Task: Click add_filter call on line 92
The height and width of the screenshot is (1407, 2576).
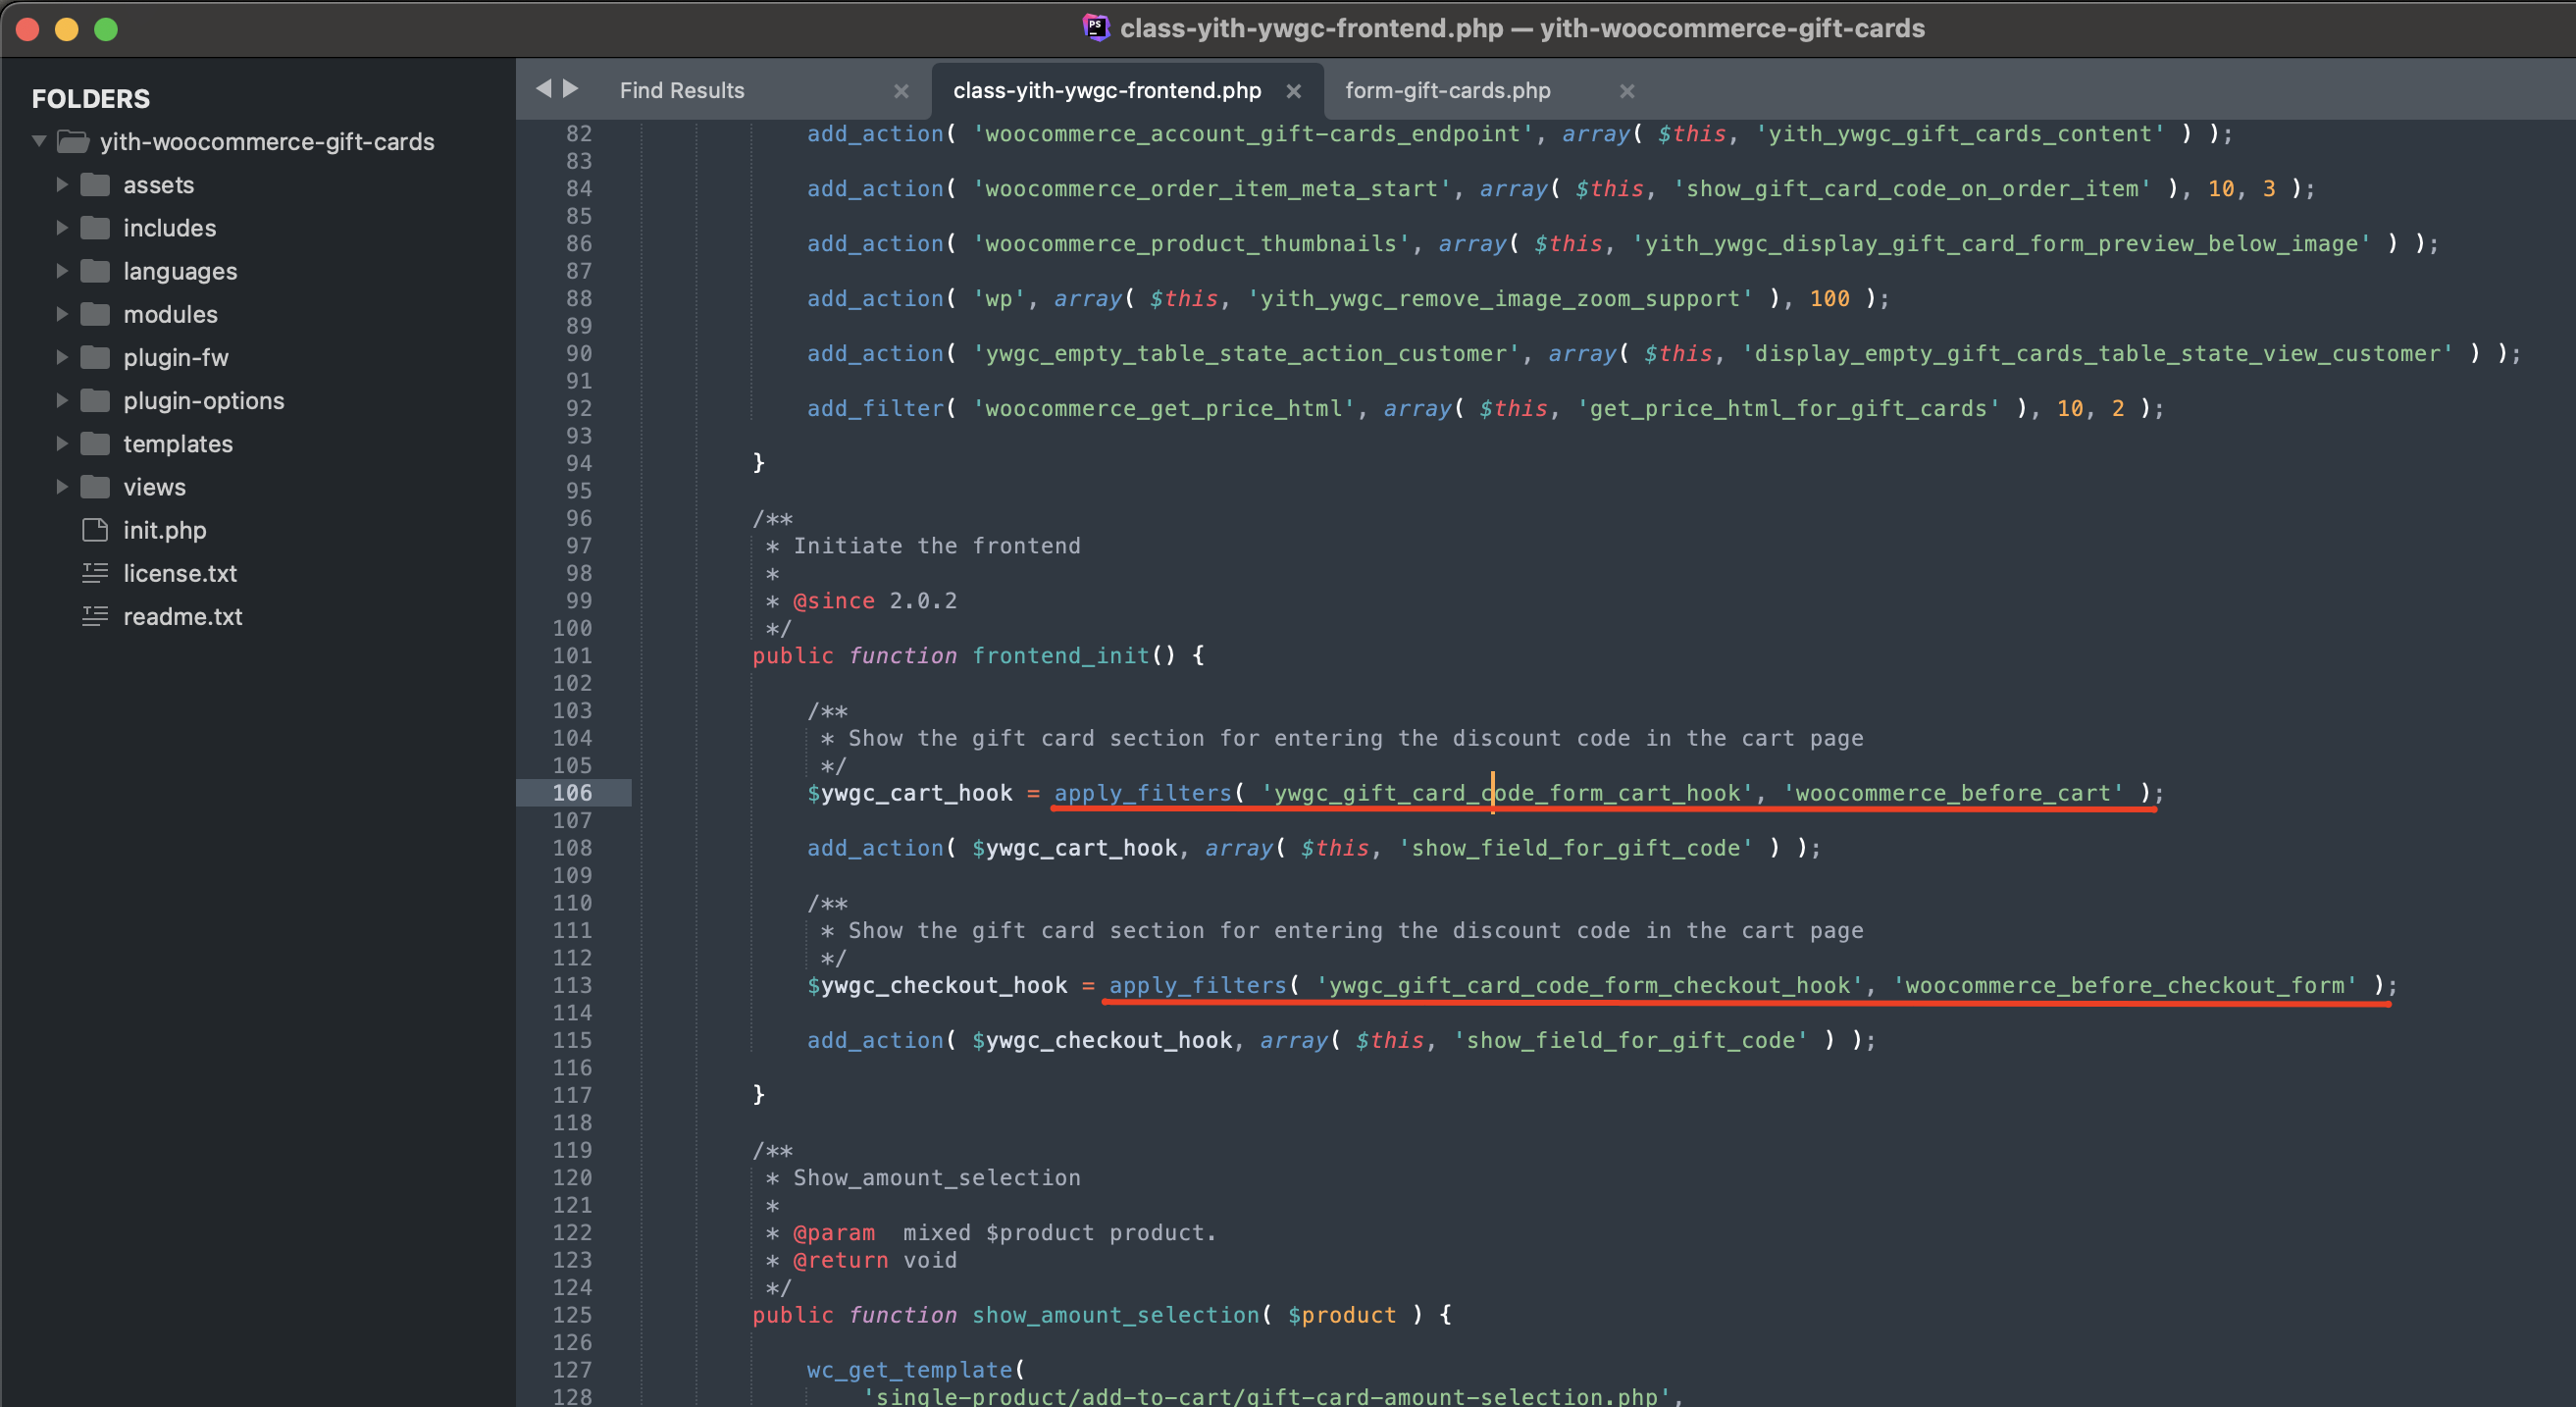Action: coord(875,408)
